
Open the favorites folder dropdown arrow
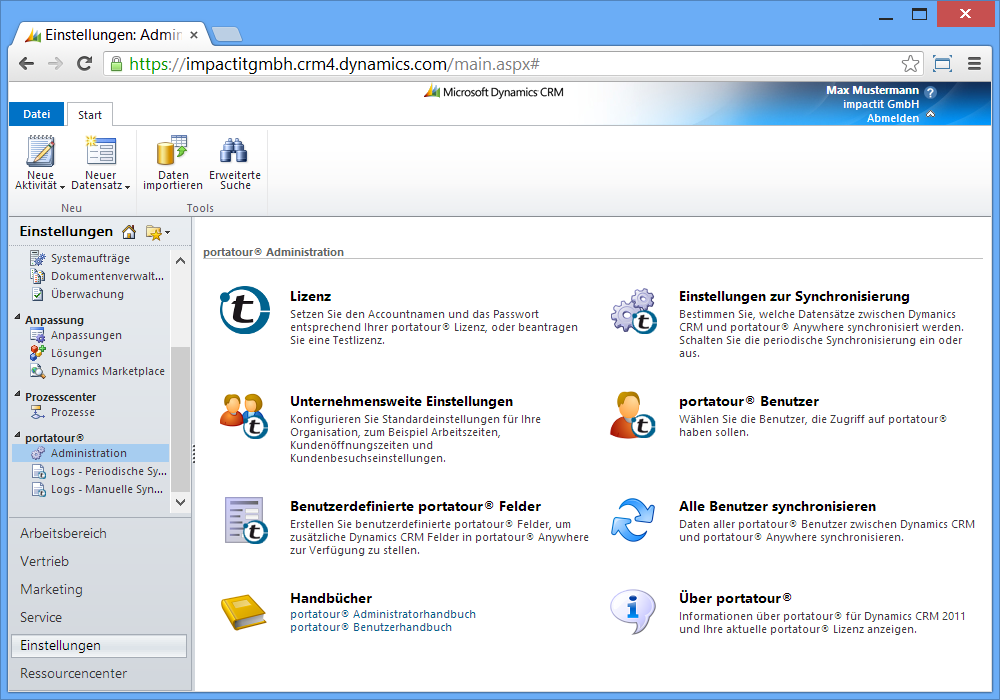[167, 233]
